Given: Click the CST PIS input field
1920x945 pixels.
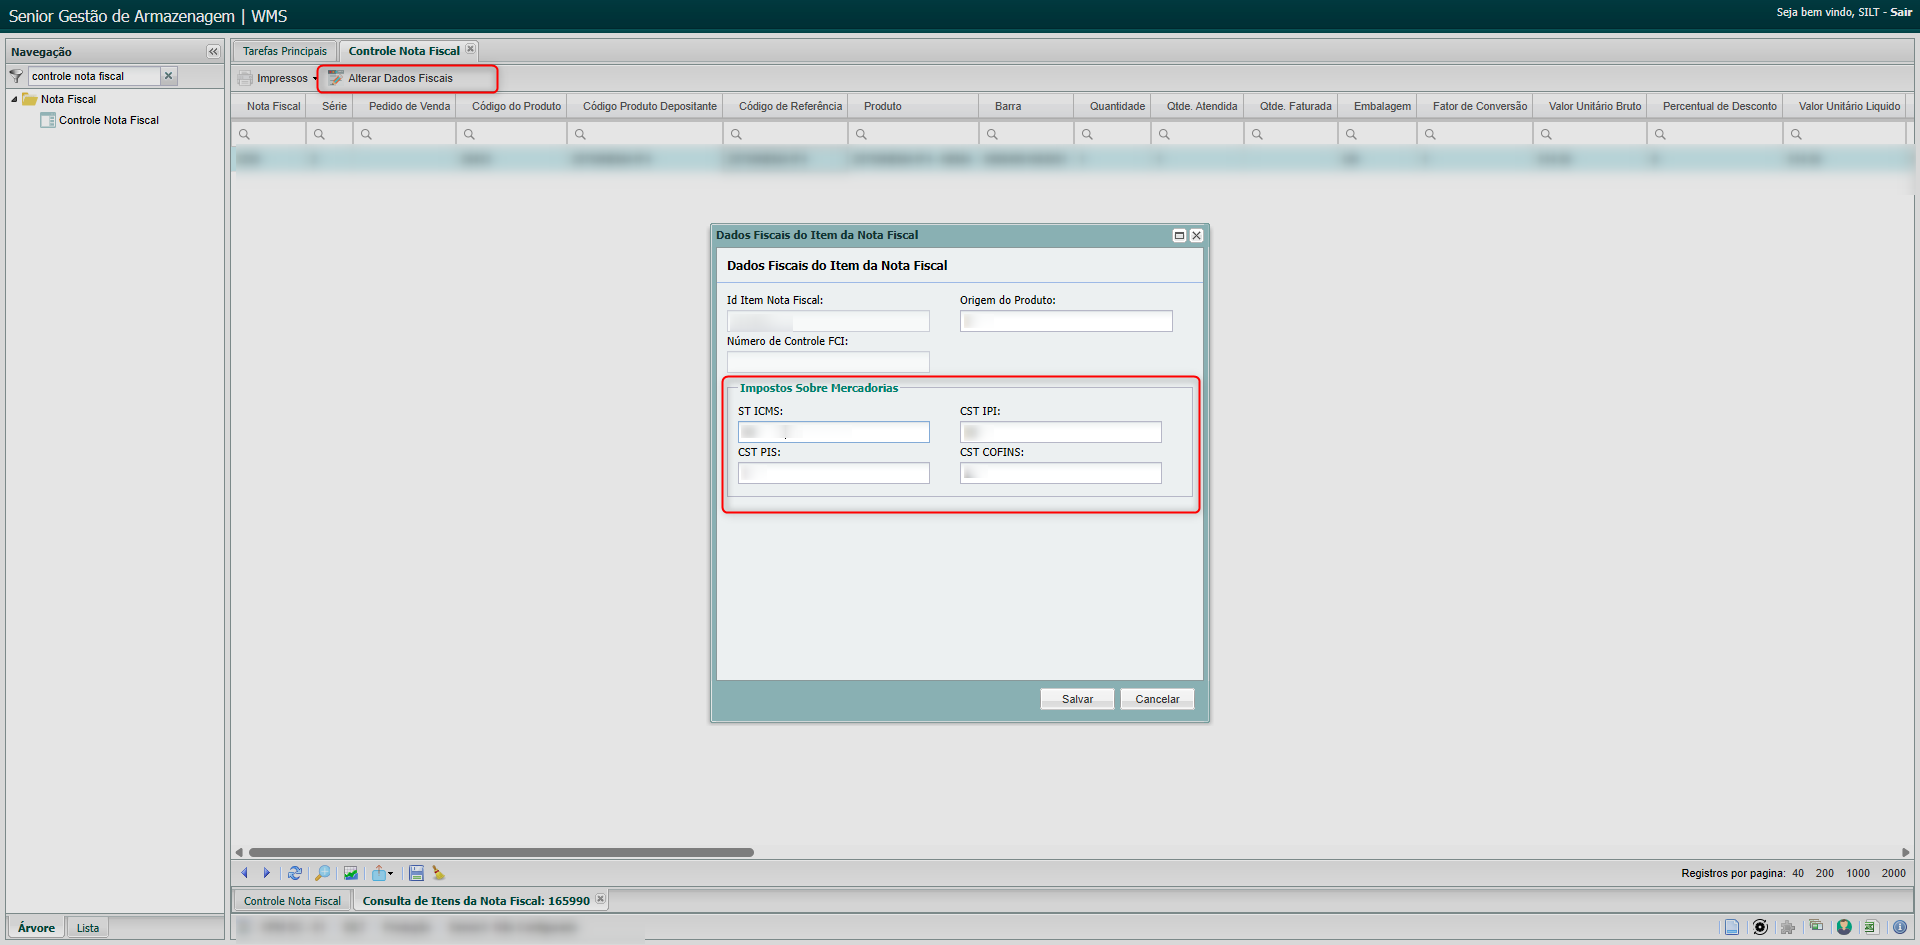Looking at the screenshot, I should (833, 473).
